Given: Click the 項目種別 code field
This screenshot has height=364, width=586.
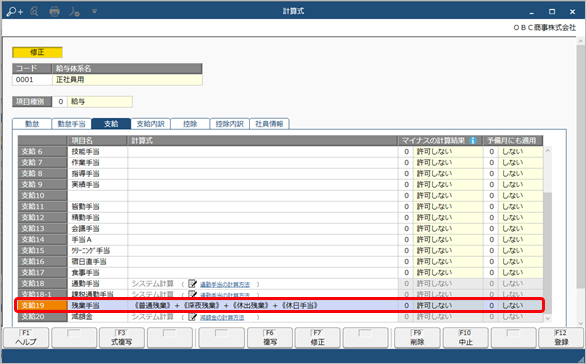Looking at the screenshot, I should [60, 102].
